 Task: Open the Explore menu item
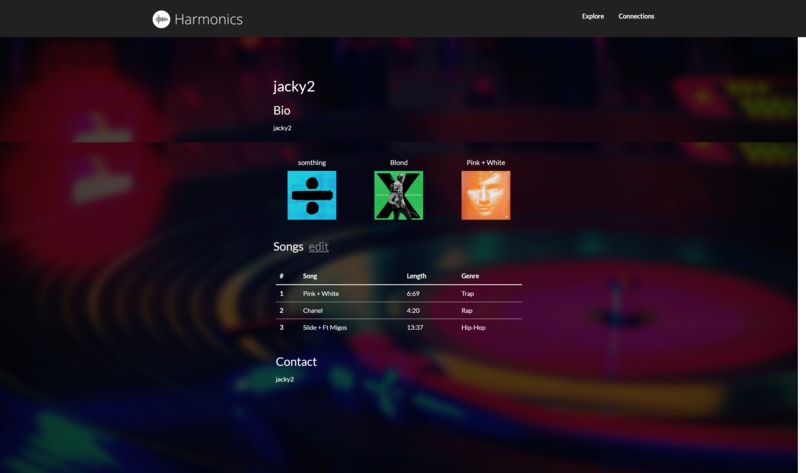coord(593,16)
